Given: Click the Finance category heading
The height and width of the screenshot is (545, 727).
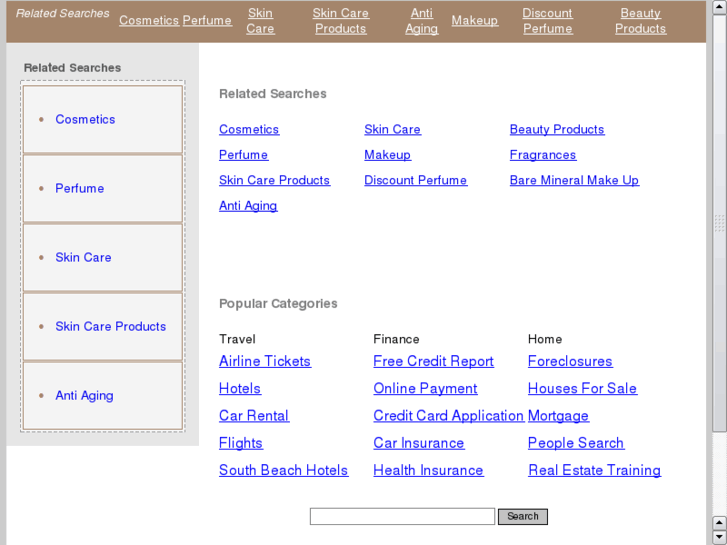Looking at the screenshot, I should coord(396,339).
